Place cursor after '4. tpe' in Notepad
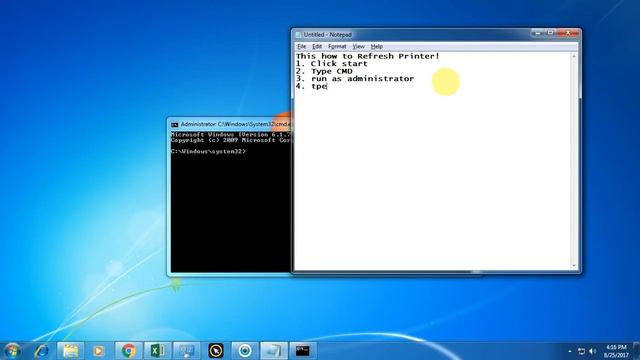The height and width of the screenshot is (360, 640). coord(327,87)
